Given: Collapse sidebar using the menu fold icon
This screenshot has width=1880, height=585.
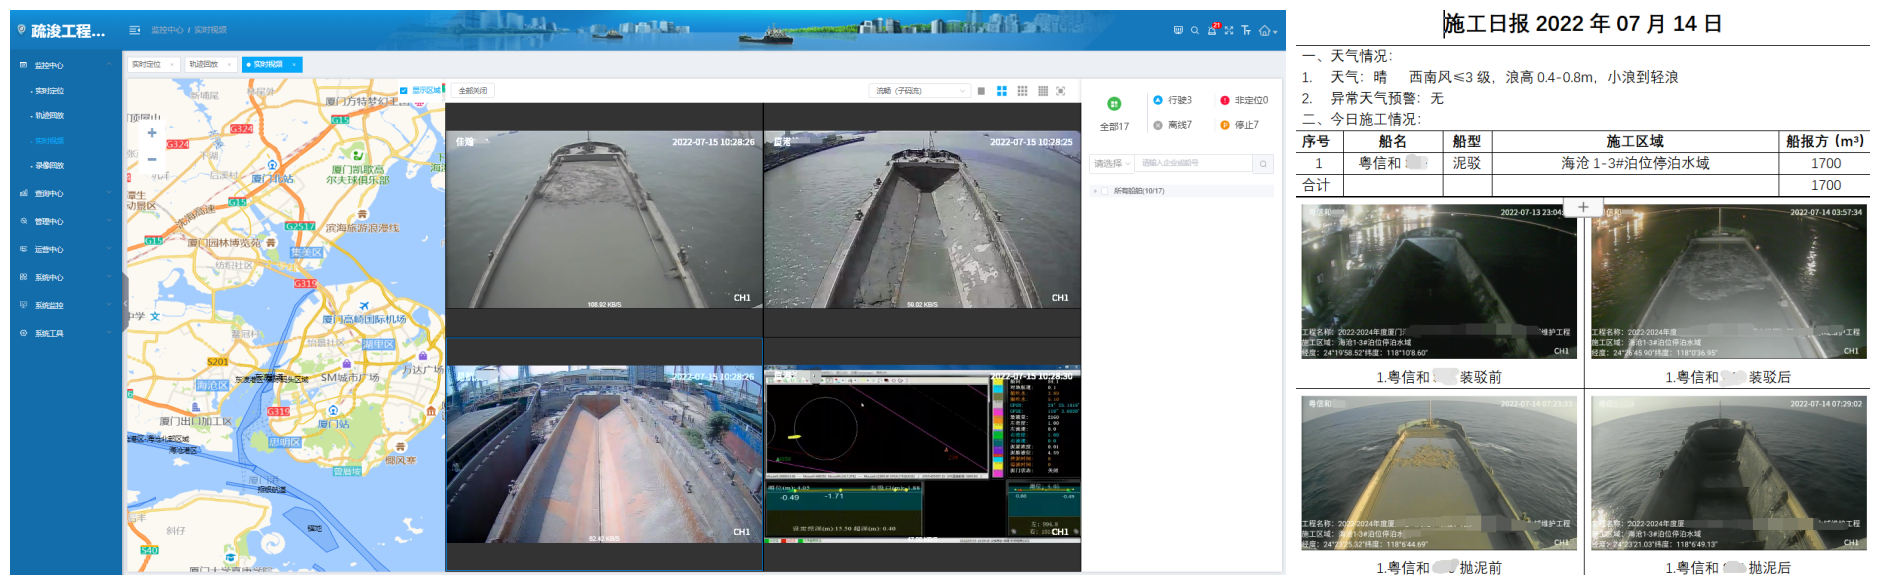Looking at the screenshot, I should (x=135, y=30).
